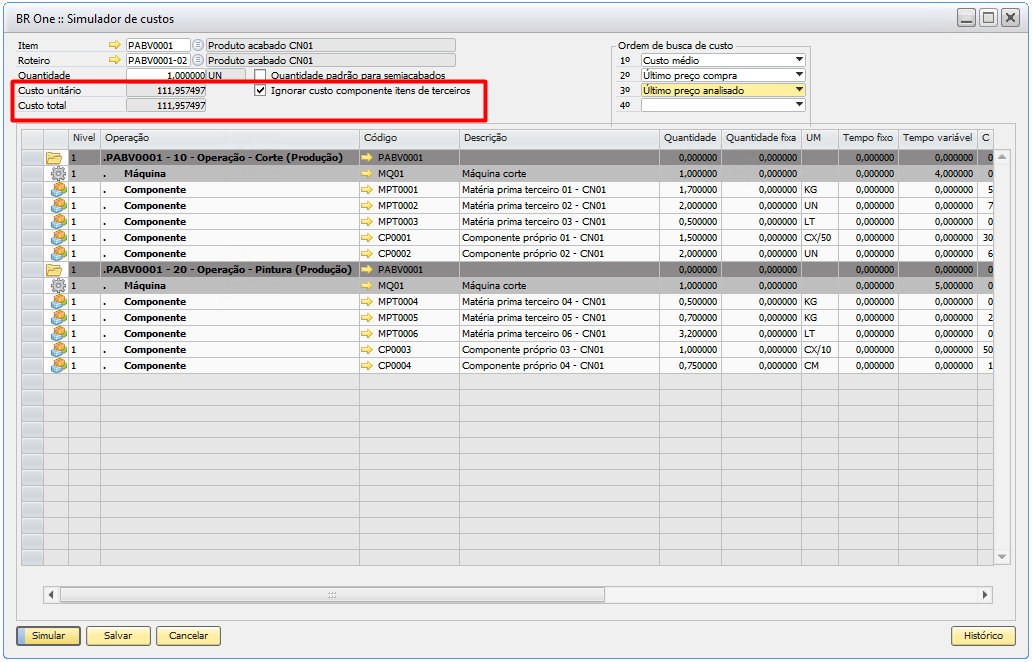Image resolution: width=1032 pixels, height=662 pixels.
Task: Open the item chooser icon beside PABV0001
Action: [x=197, y=45]
